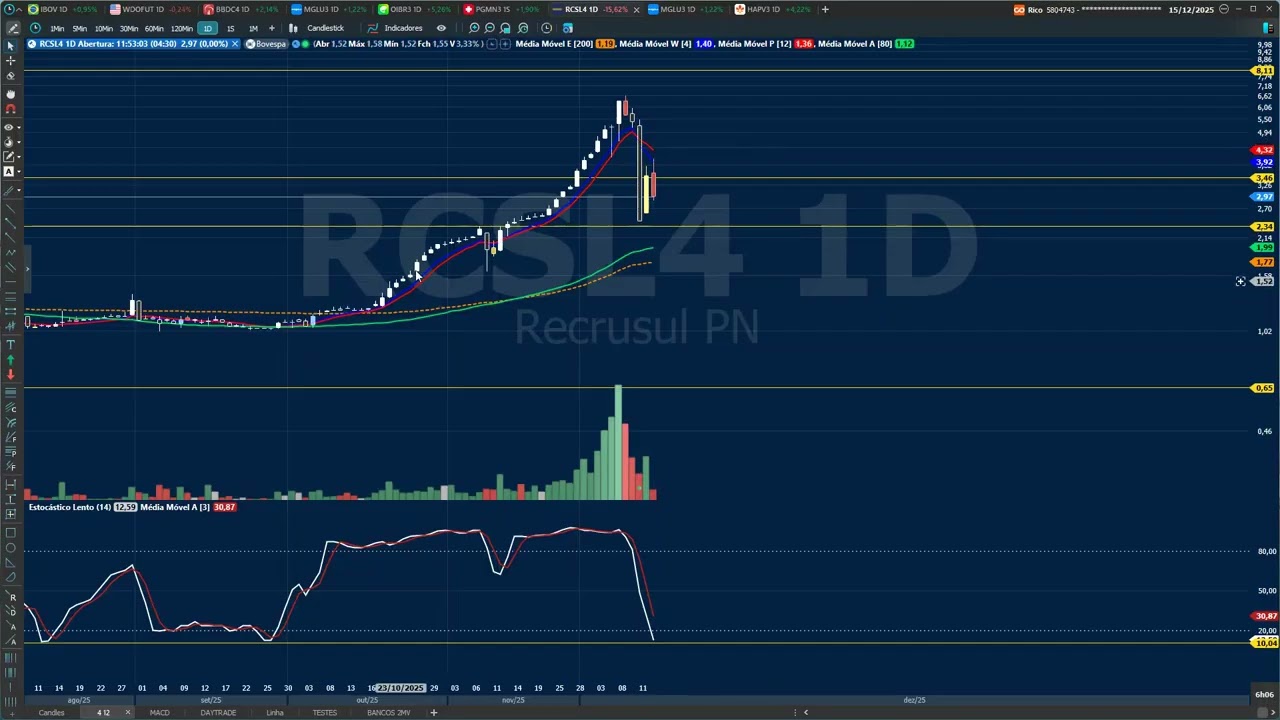Click Média Móvel W [4] indicator label
The width and height of the screenshot is (1280, 720).
655,44
